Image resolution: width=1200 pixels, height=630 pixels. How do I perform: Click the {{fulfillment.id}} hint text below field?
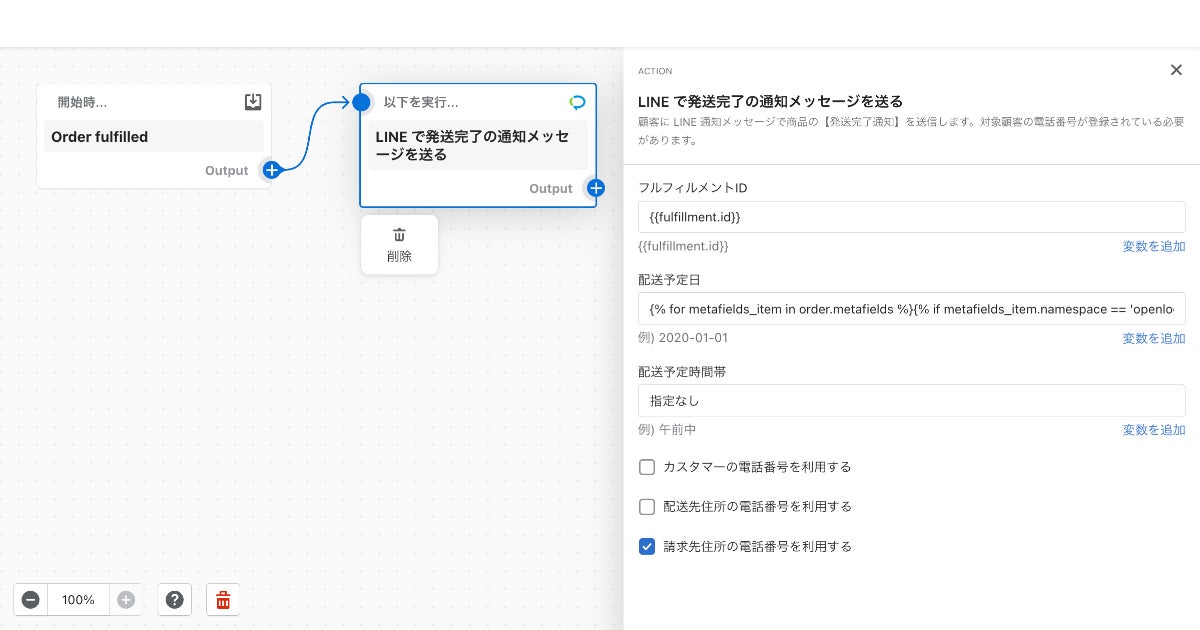tap(683, 246)
